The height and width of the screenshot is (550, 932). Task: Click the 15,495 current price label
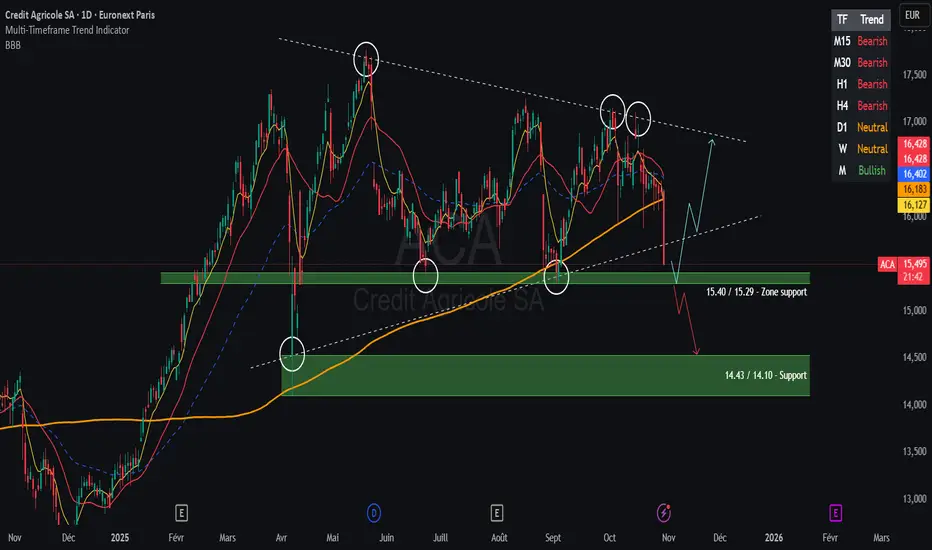pos(914,264)
